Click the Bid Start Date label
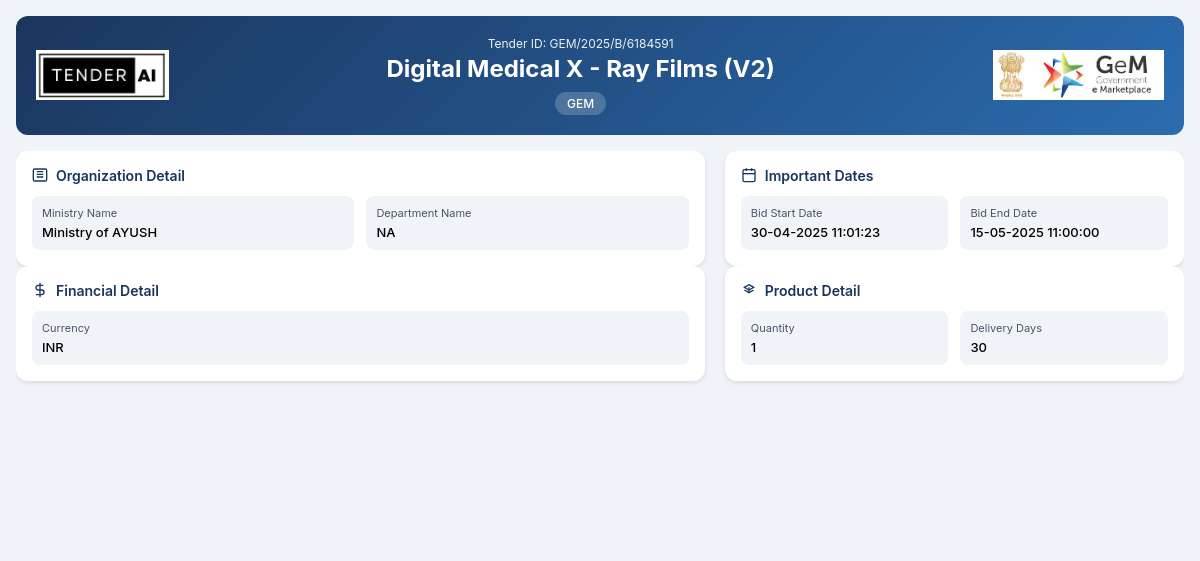1200x561 pixels. pyautogui.click(x=786, y=213)
